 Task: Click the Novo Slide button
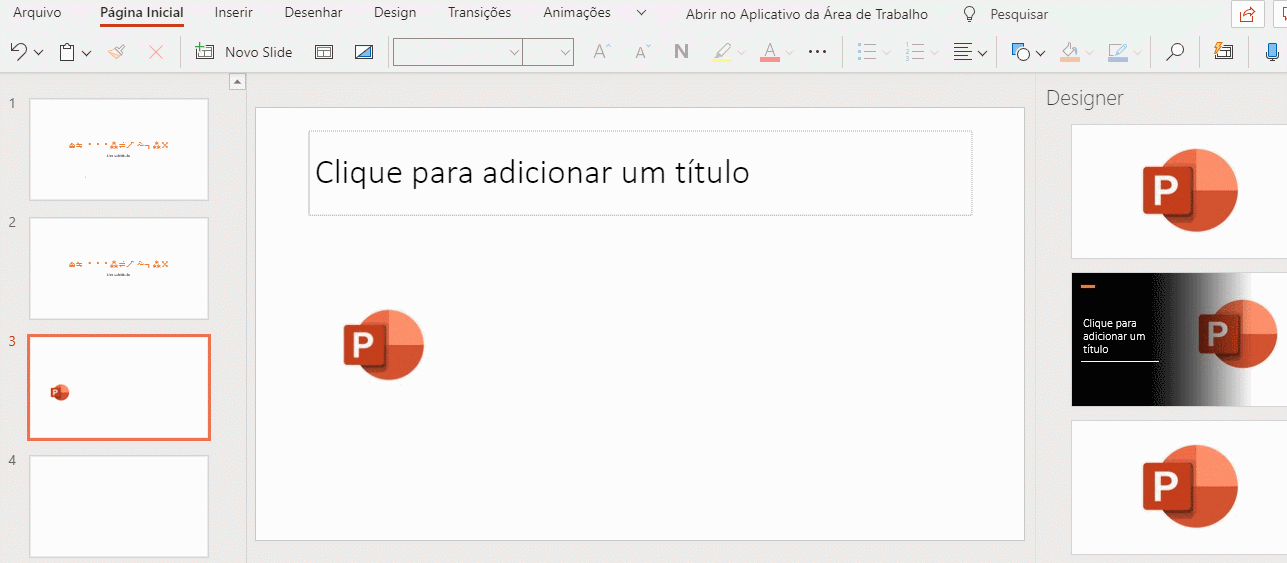tap(244, 52)
